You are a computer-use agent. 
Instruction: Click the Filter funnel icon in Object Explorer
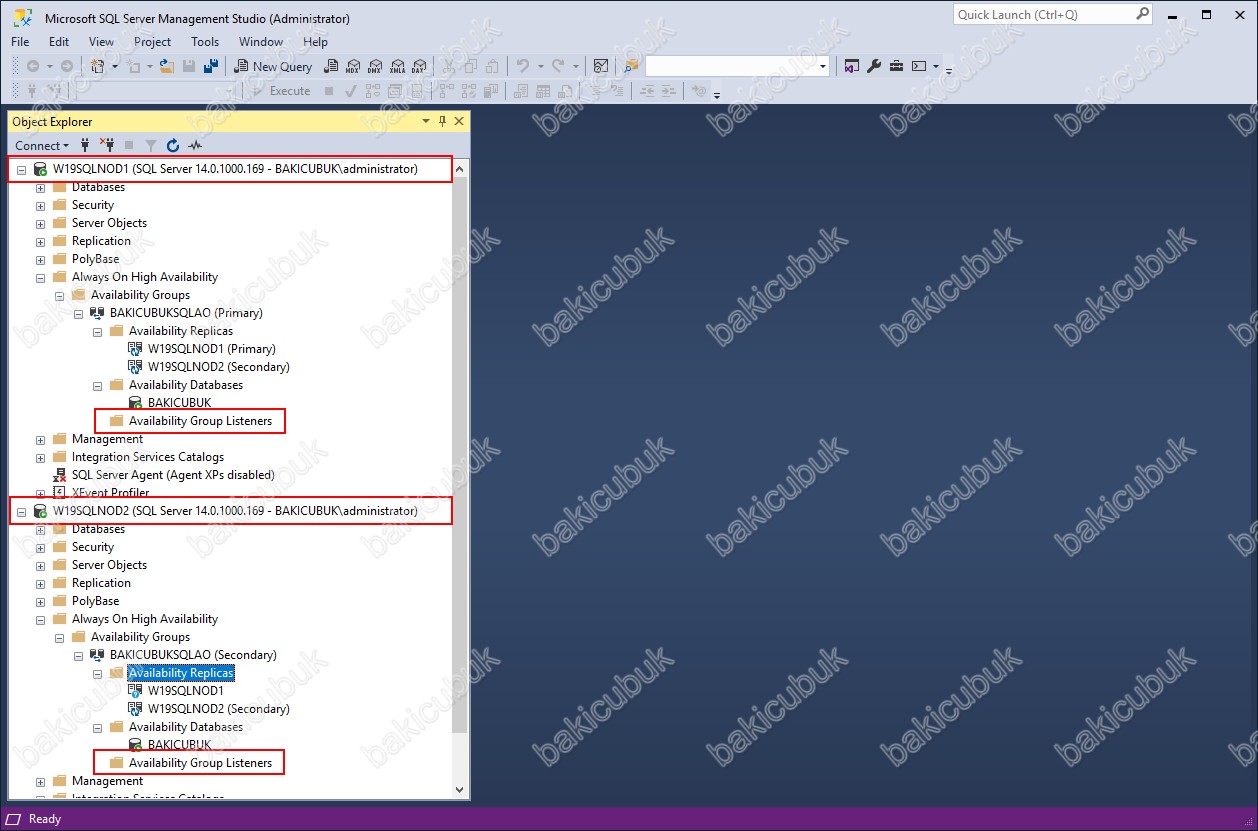click(x=150, y=145)
